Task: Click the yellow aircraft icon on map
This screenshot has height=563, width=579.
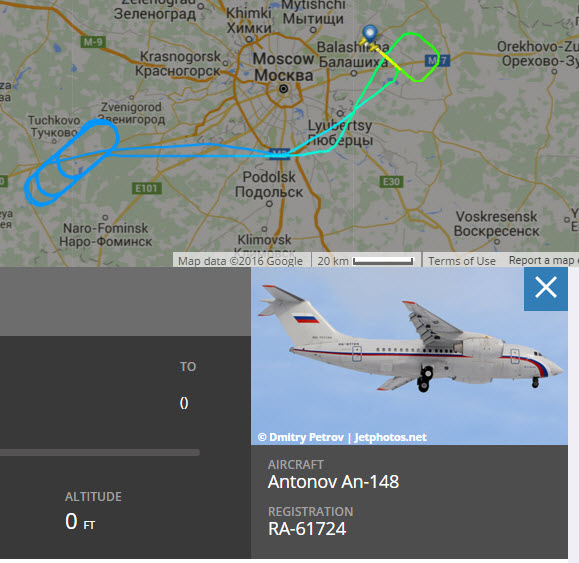Action: coord(373,47)
